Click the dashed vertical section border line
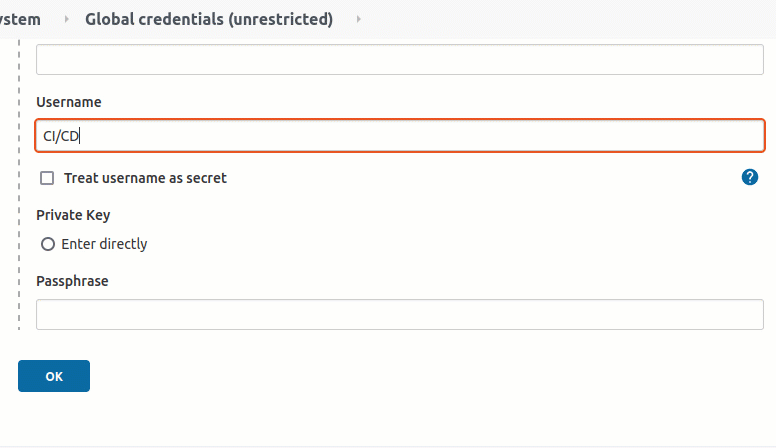Image resolution: width=776 pixels, height=448 pixels. click(19, 184)
